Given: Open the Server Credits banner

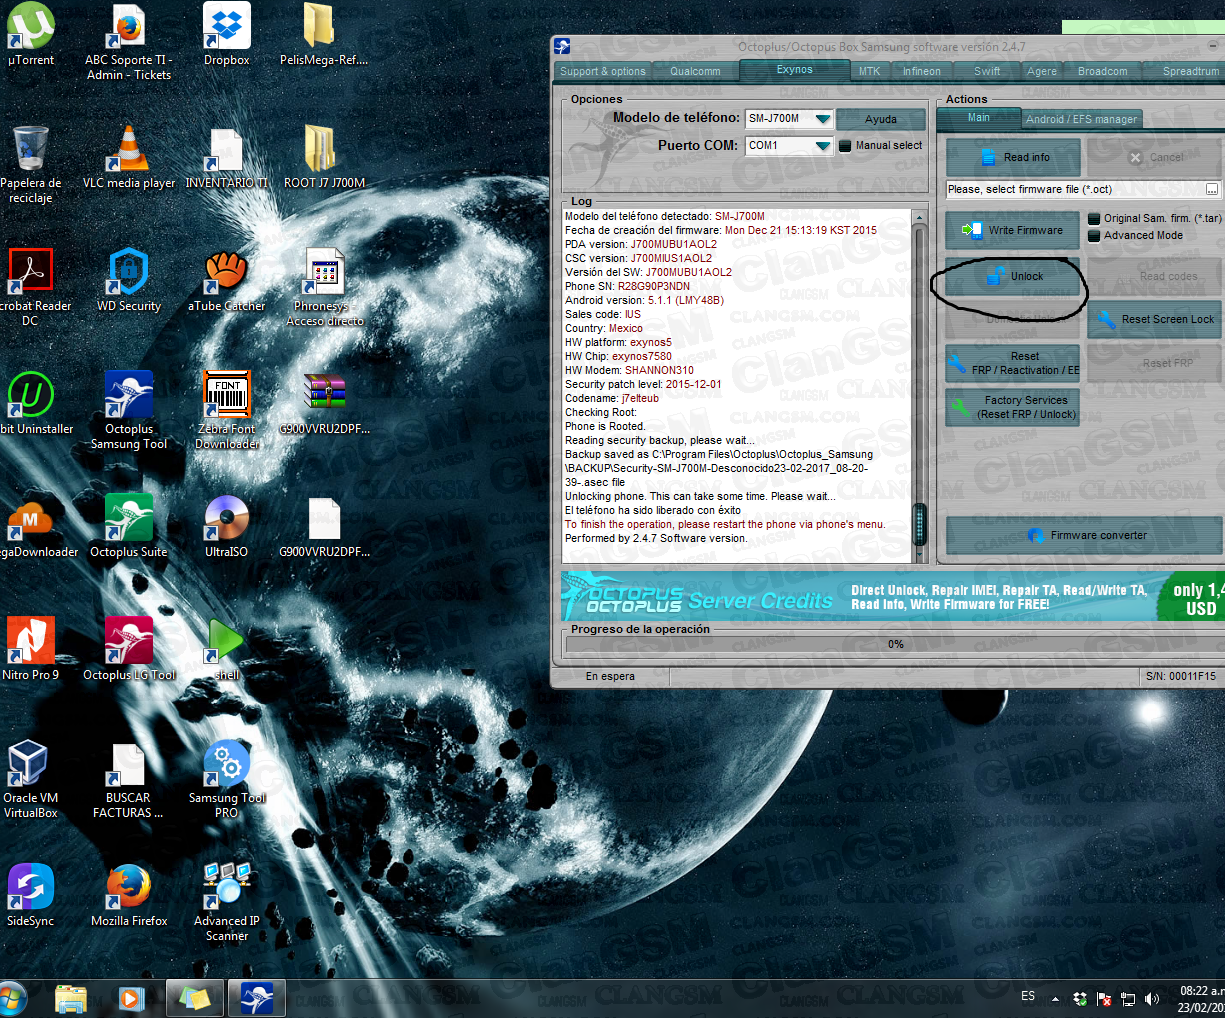Looking at the screenshot, I should coord(892,597).
